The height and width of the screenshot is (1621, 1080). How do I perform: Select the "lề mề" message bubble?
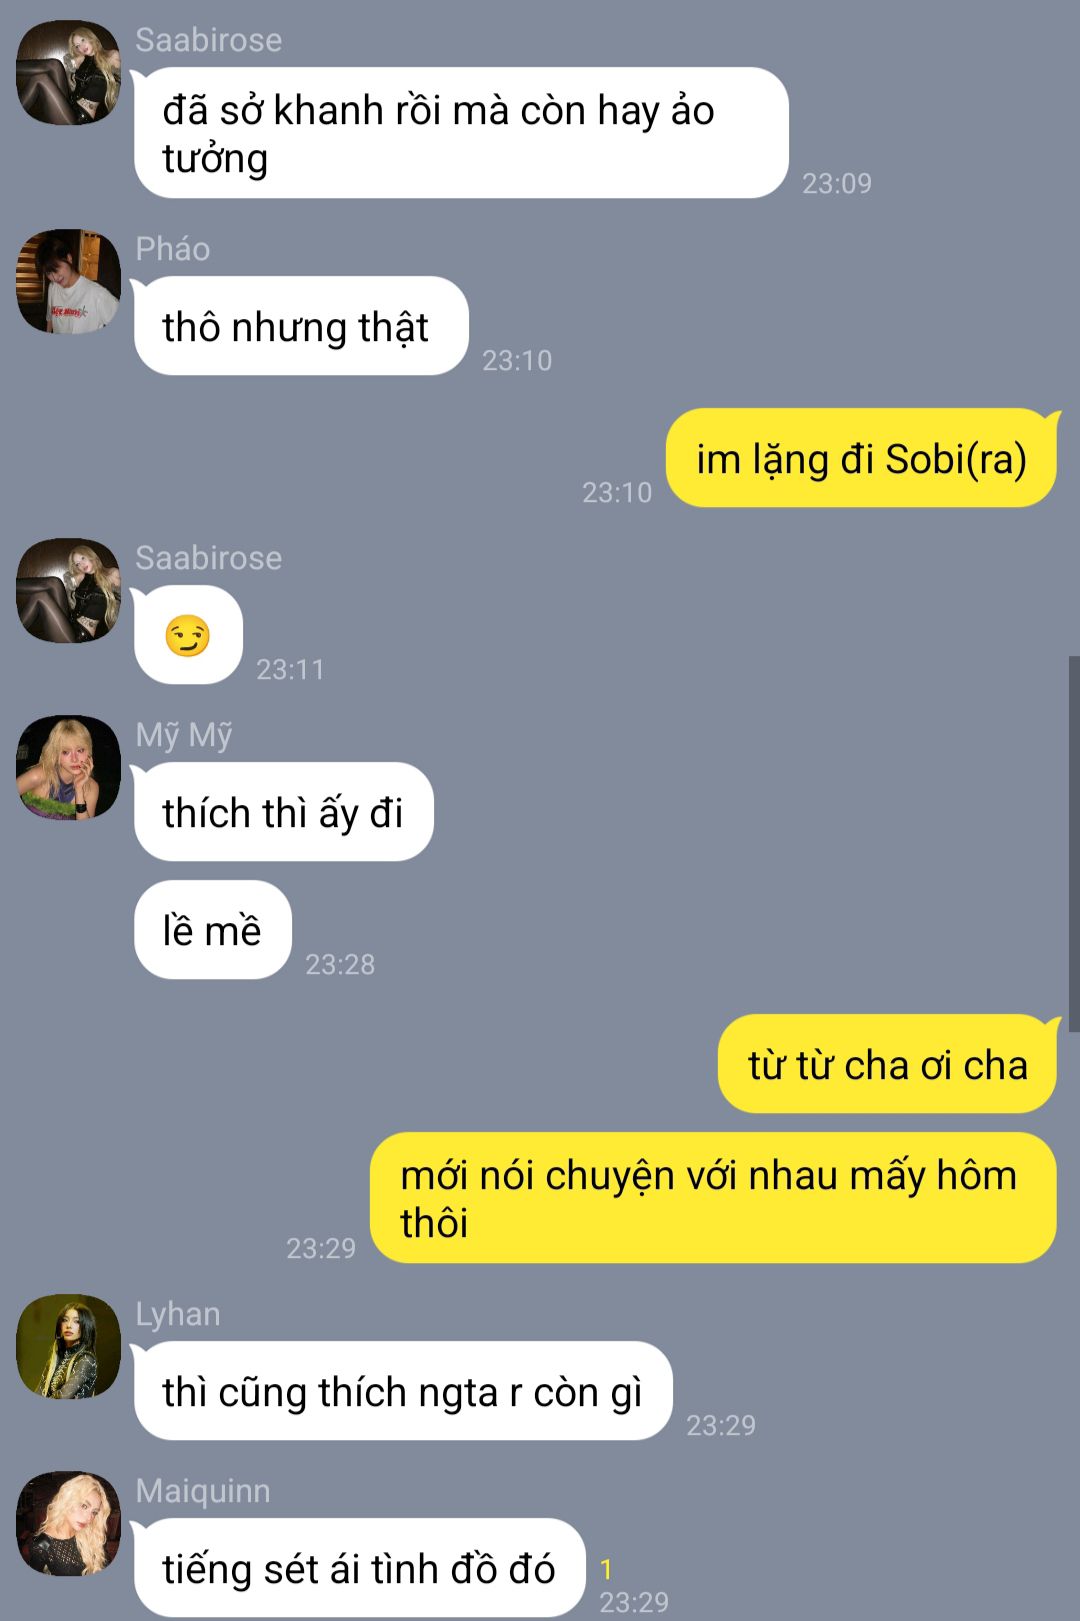click(x=213, y=930)
